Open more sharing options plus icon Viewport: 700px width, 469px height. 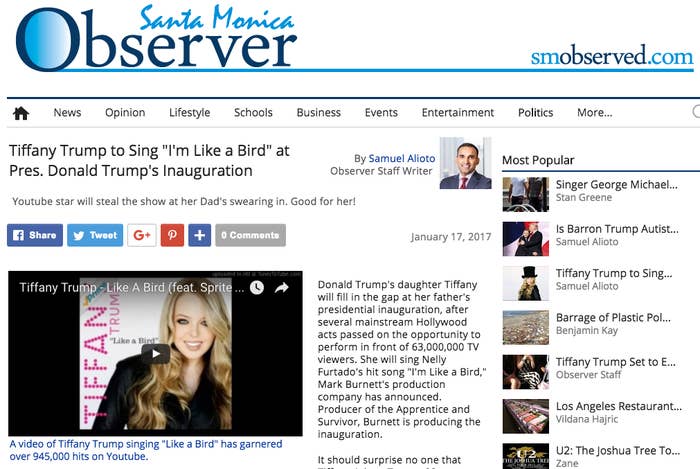pyautogui.click(x=200, y=235)
